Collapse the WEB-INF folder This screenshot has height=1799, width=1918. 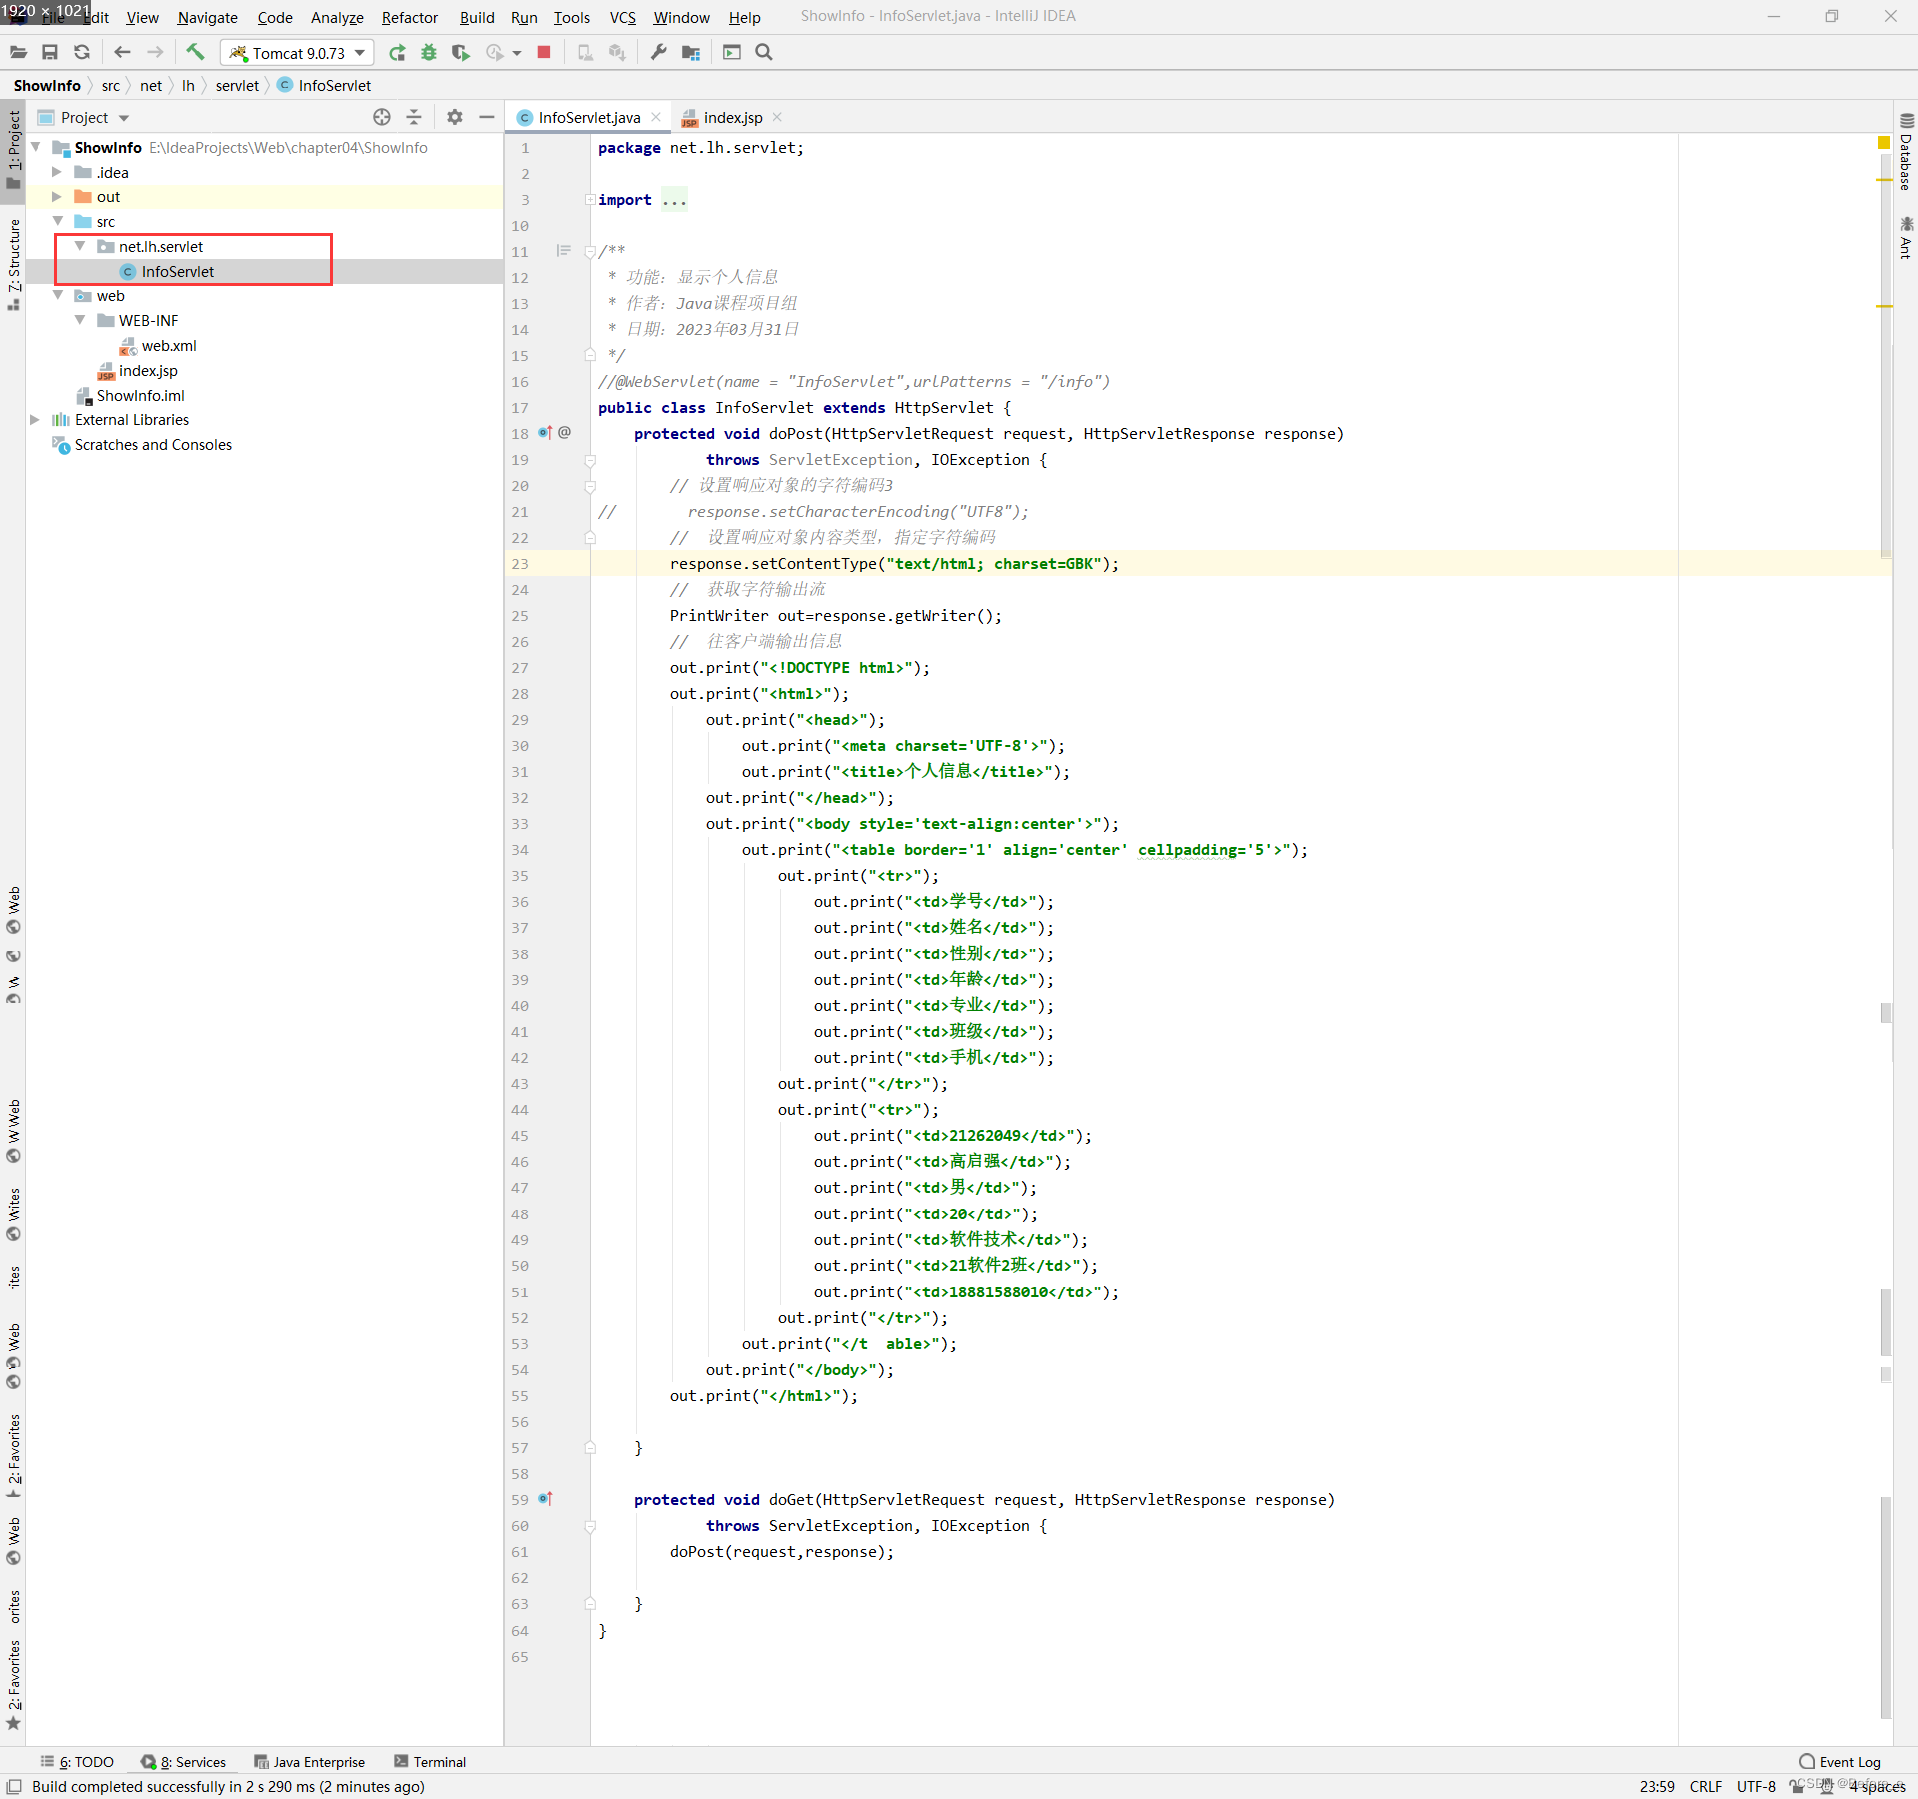(79, 321)
